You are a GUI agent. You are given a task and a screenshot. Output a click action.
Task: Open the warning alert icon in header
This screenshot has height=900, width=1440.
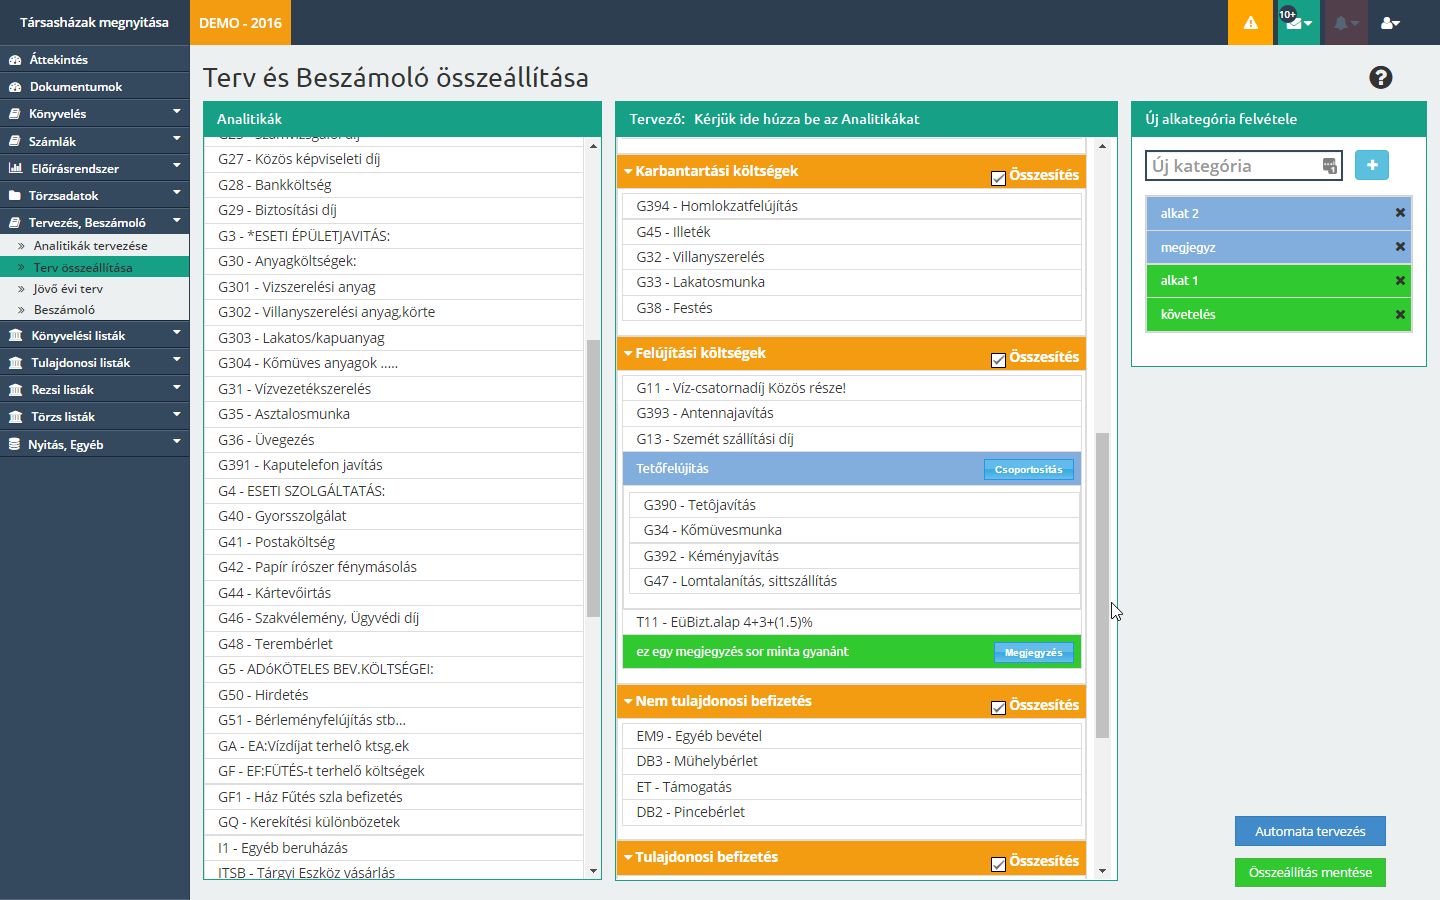tap(1250, 22)
